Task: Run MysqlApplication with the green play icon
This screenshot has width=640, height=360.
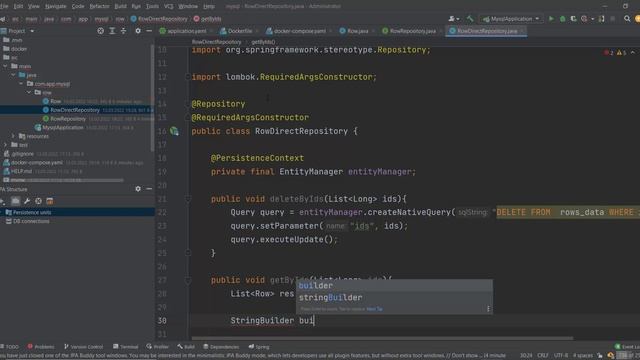Action: [x=551, y=19]
